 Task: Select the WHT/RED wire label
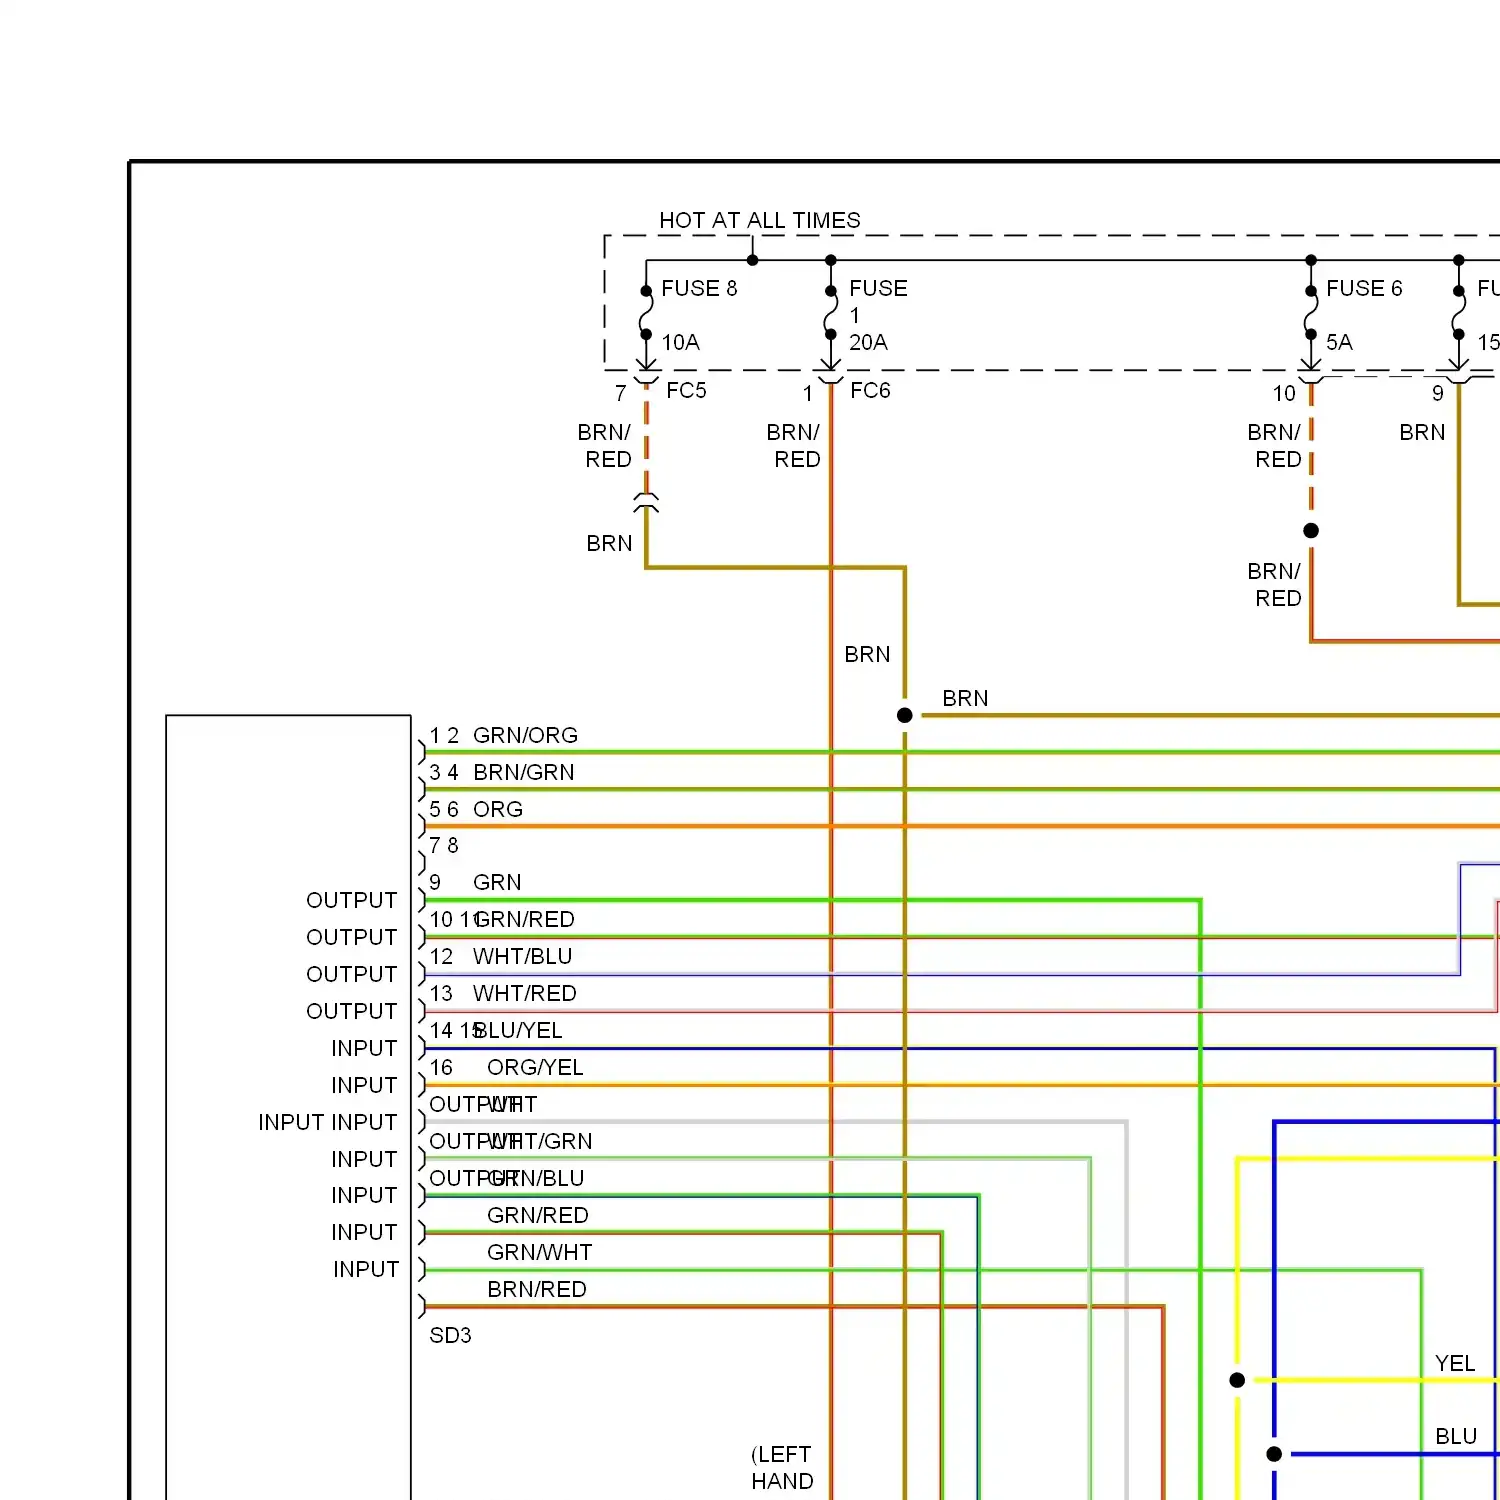(524, 993)
